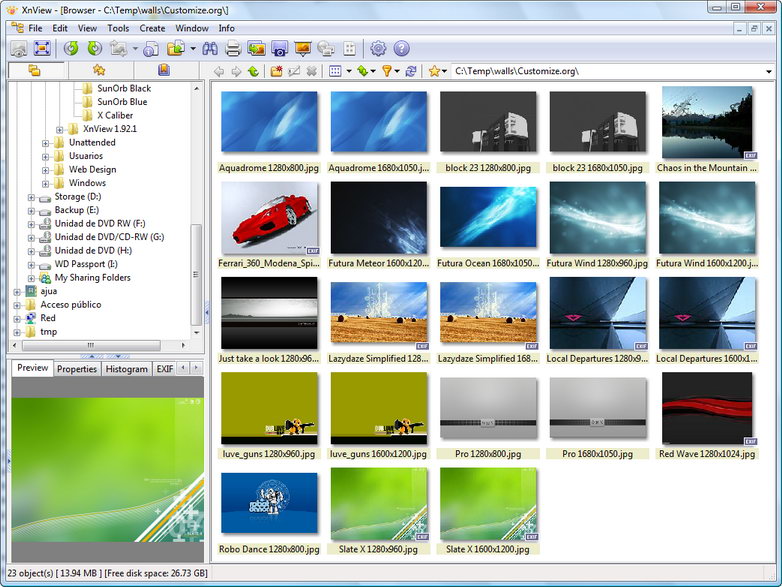Expand the Web Design folder node
Image resolution: width=782 pixels, height=587 pixels.
coord(46,170)
